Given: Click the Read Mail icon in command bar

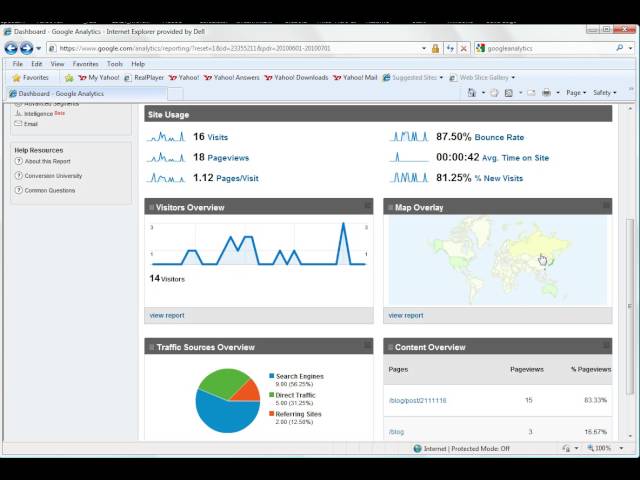Looking at the screenshot, I should (531, 93).
